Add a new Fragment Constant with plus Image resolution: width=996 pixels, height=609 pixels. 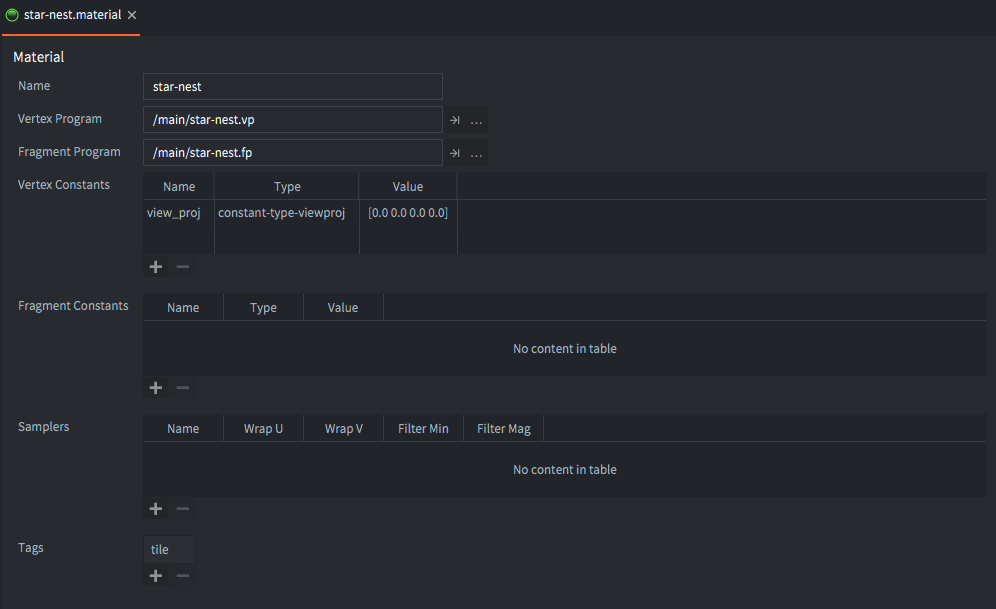point(156,388)
